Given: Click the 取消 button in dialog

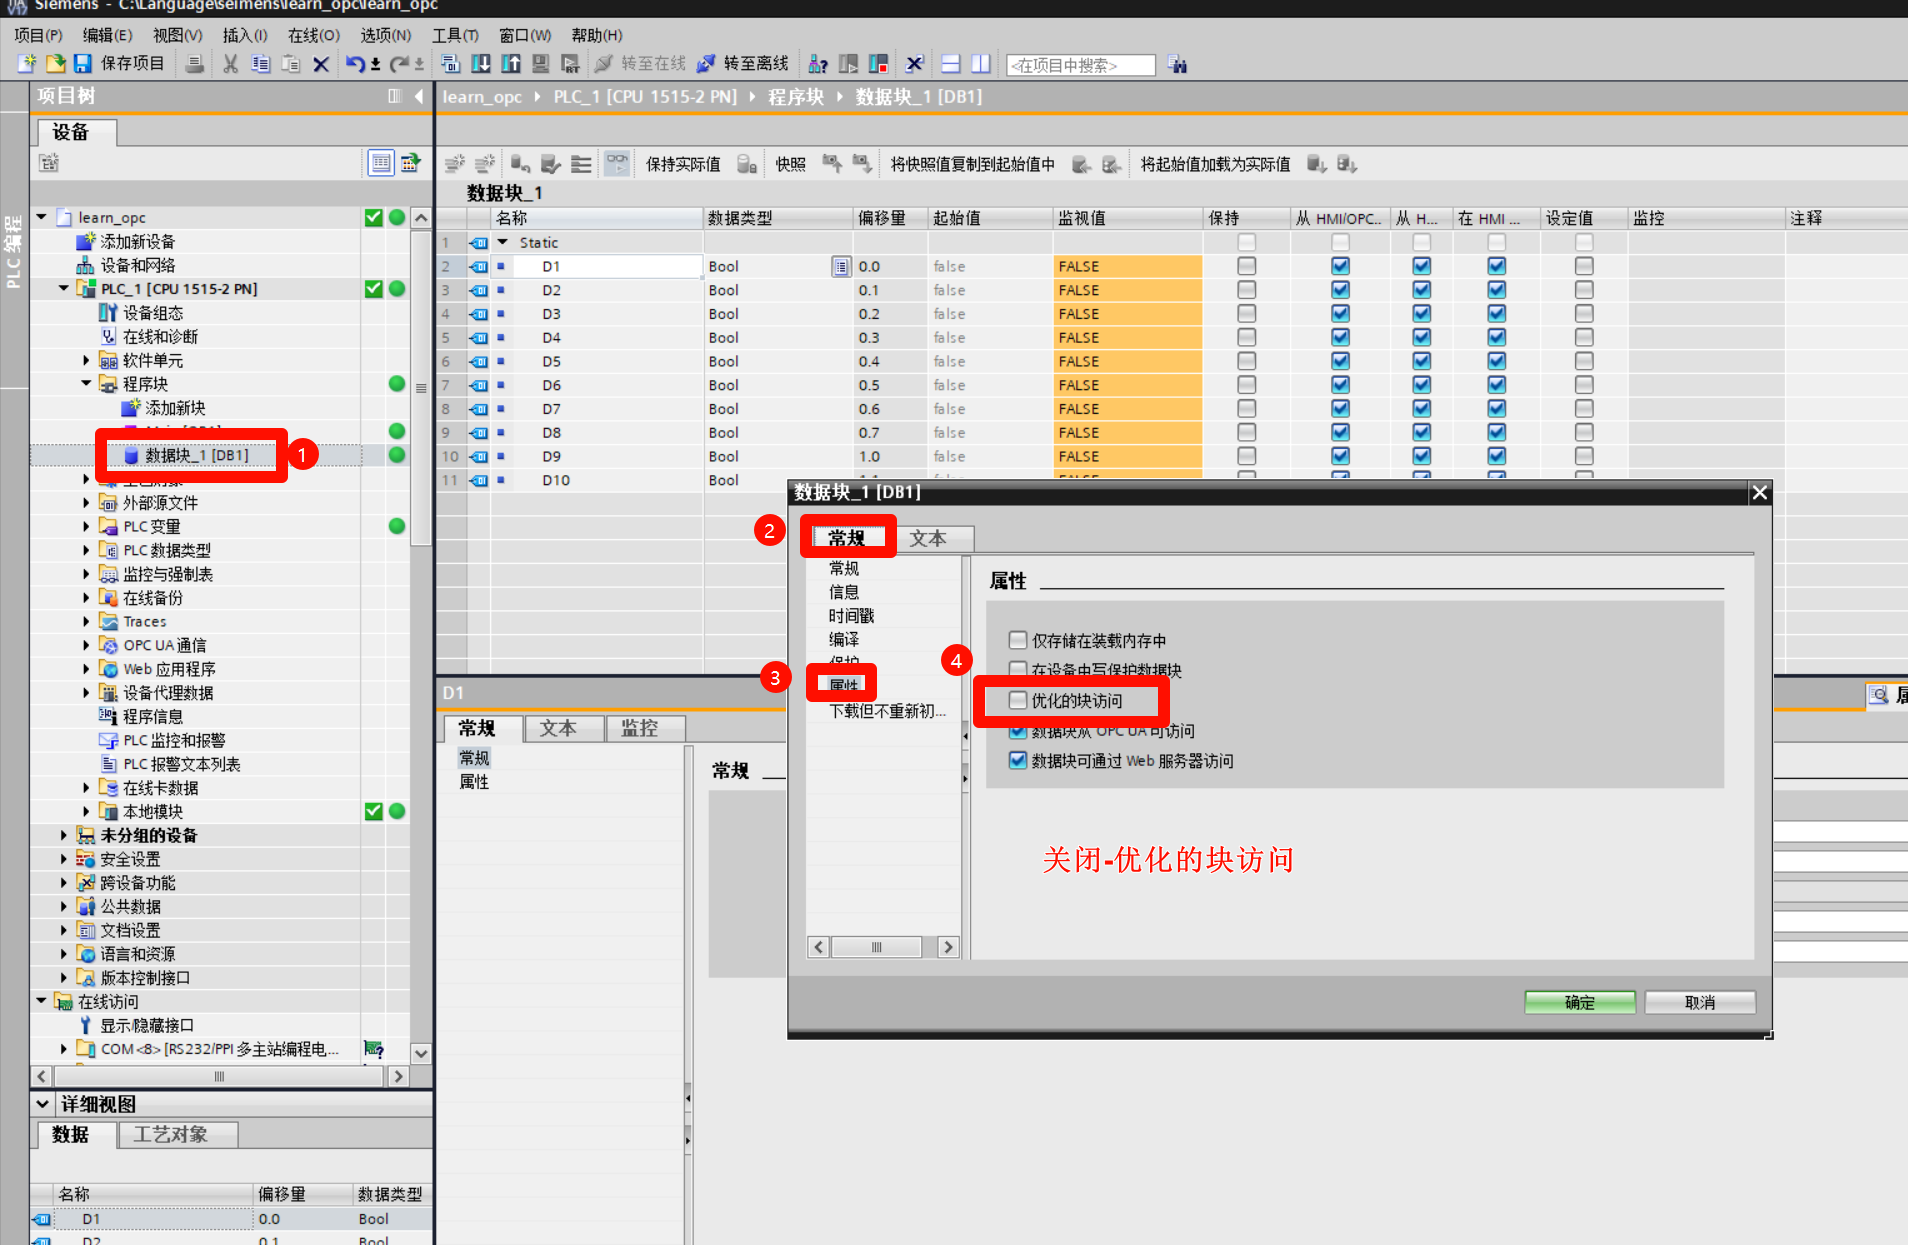Looking at the screenshot, I should click(1700, 1002).
